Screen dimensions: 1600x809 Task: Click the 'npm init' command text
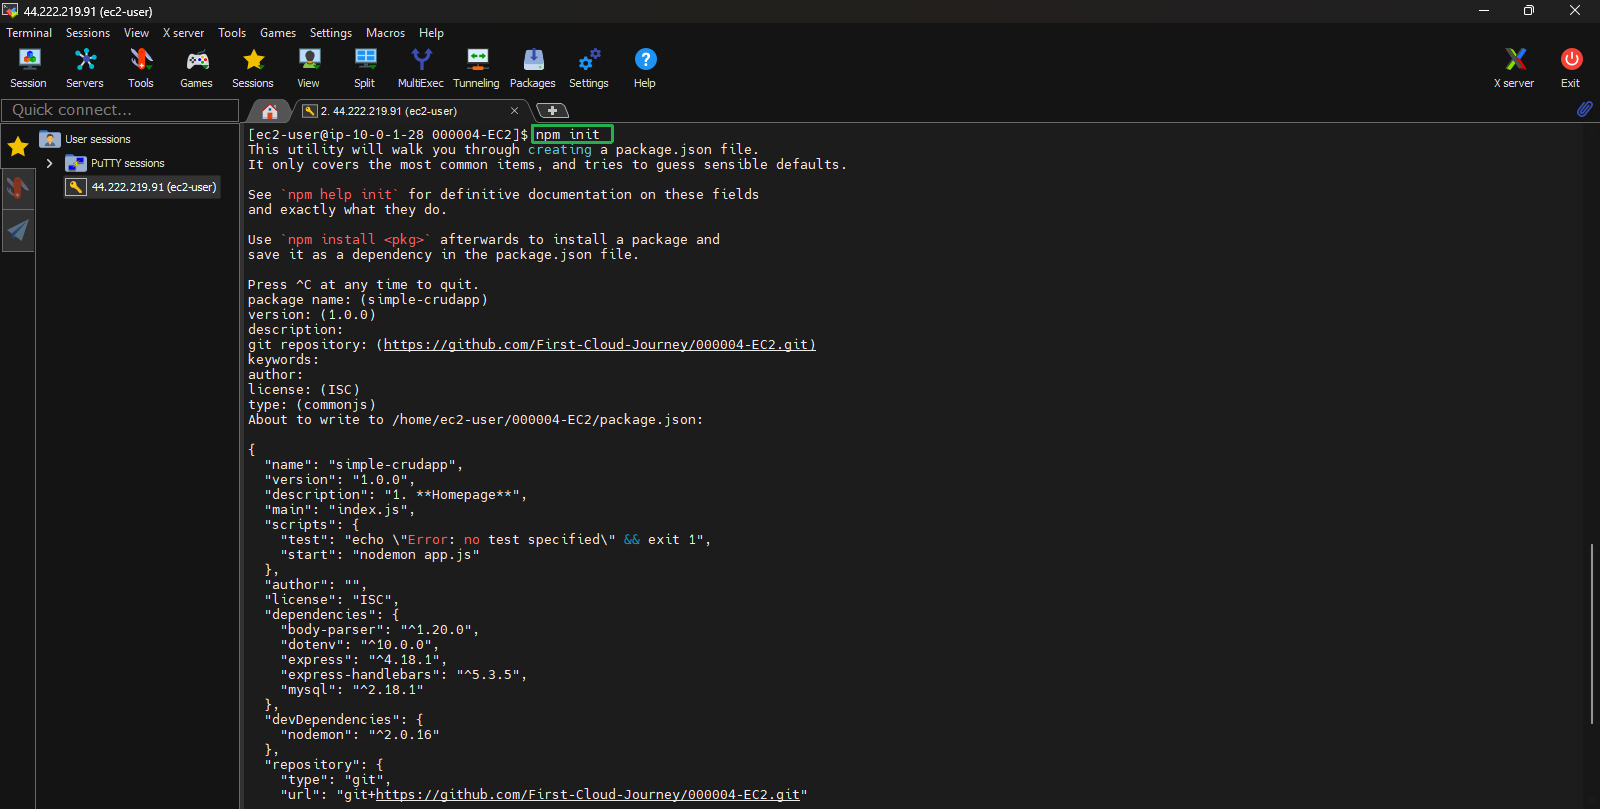pos(568,135)
